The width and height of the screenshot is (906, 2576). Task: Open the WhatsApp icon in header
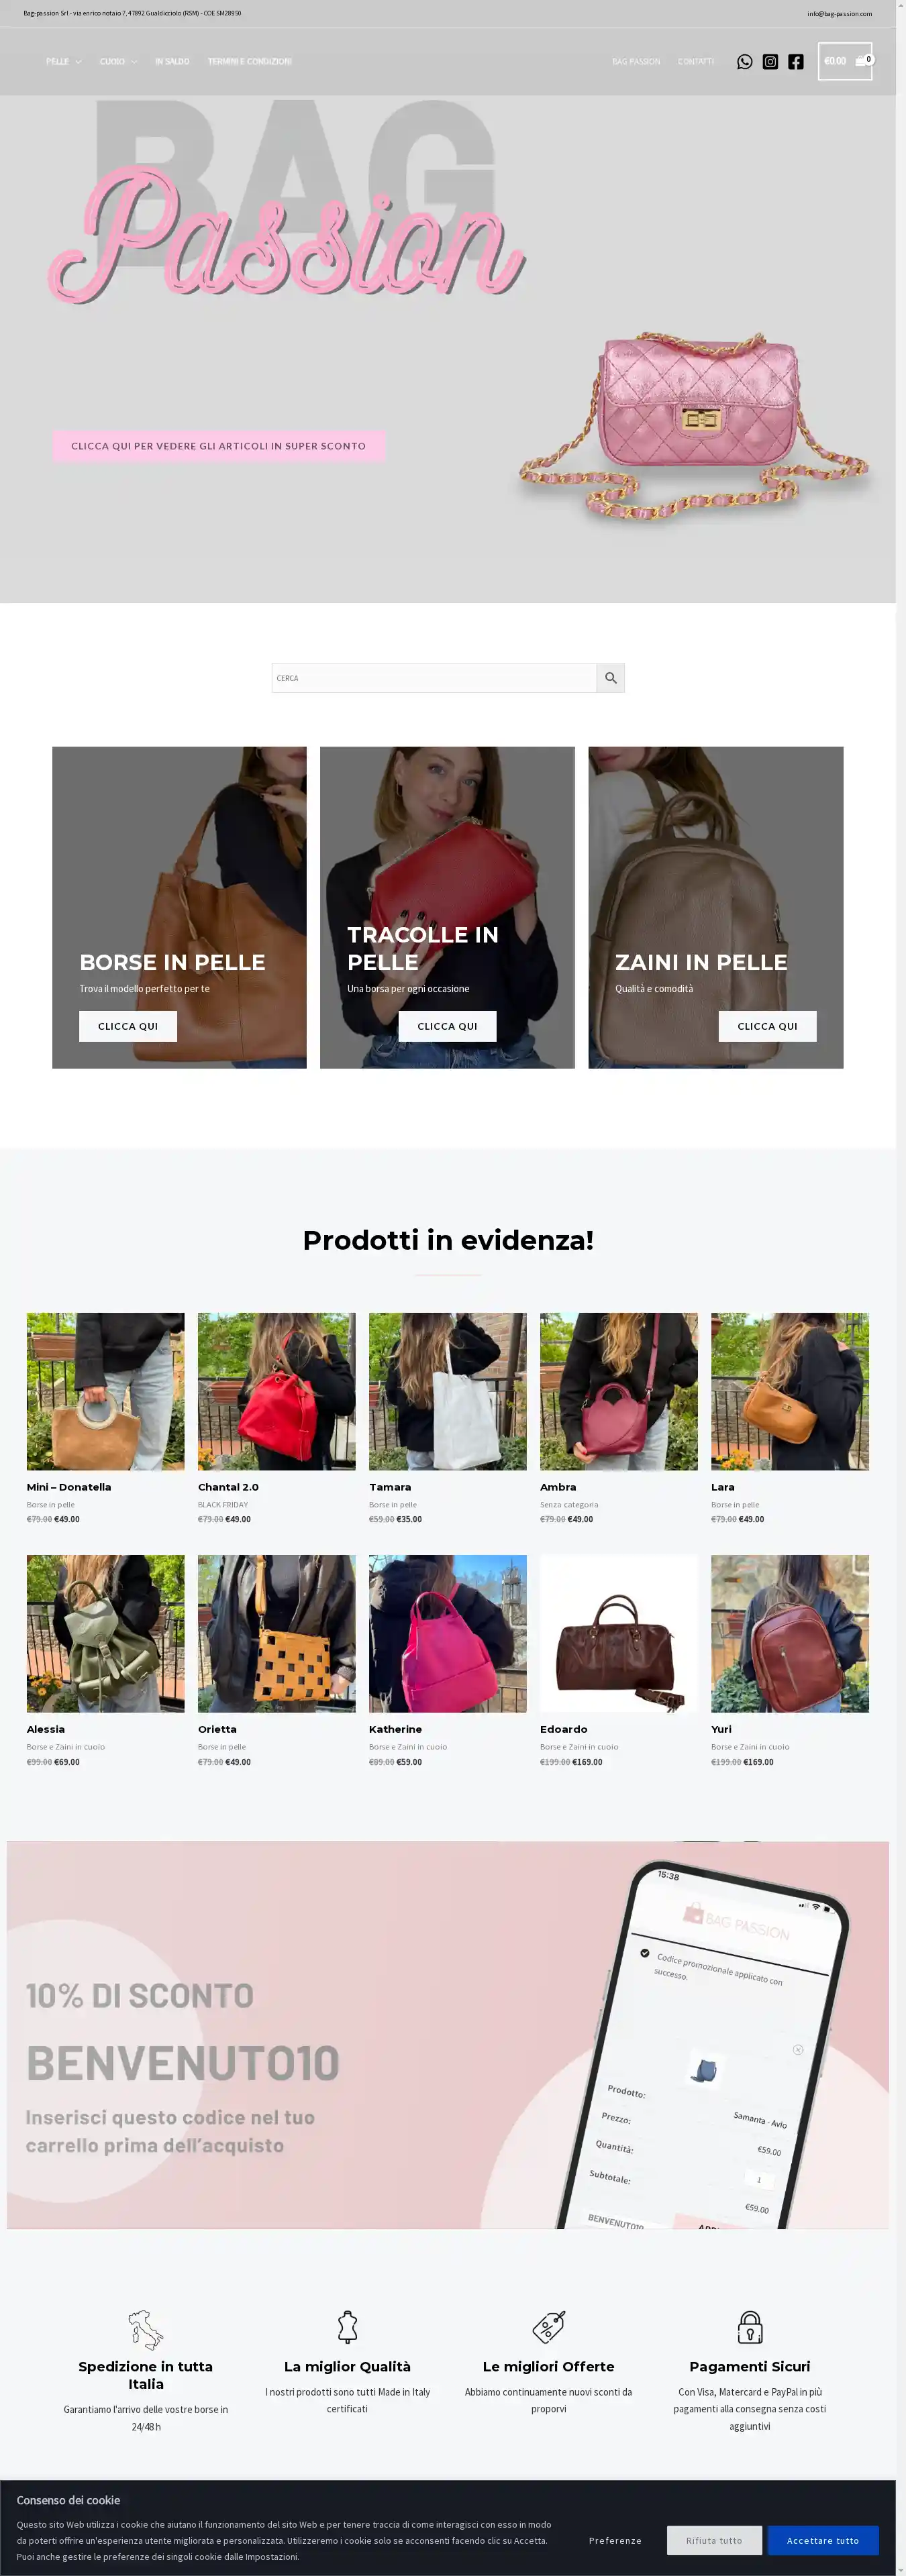(744, 62)
